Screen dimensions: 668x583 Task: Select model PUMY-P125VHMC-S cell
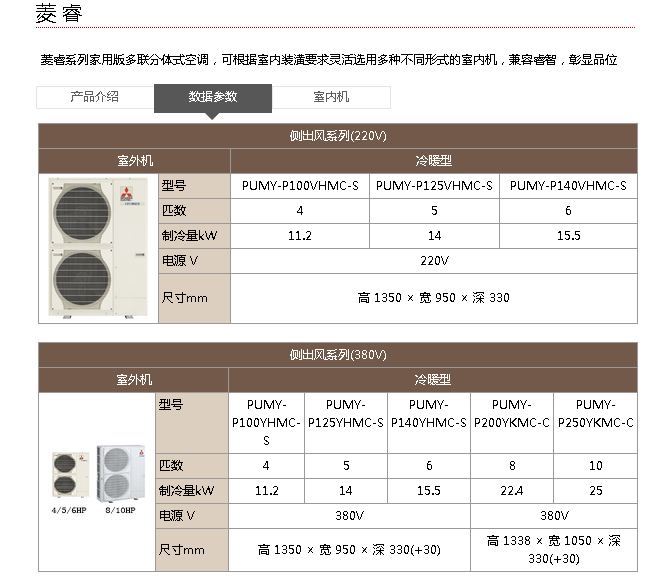tap(434, 186)
